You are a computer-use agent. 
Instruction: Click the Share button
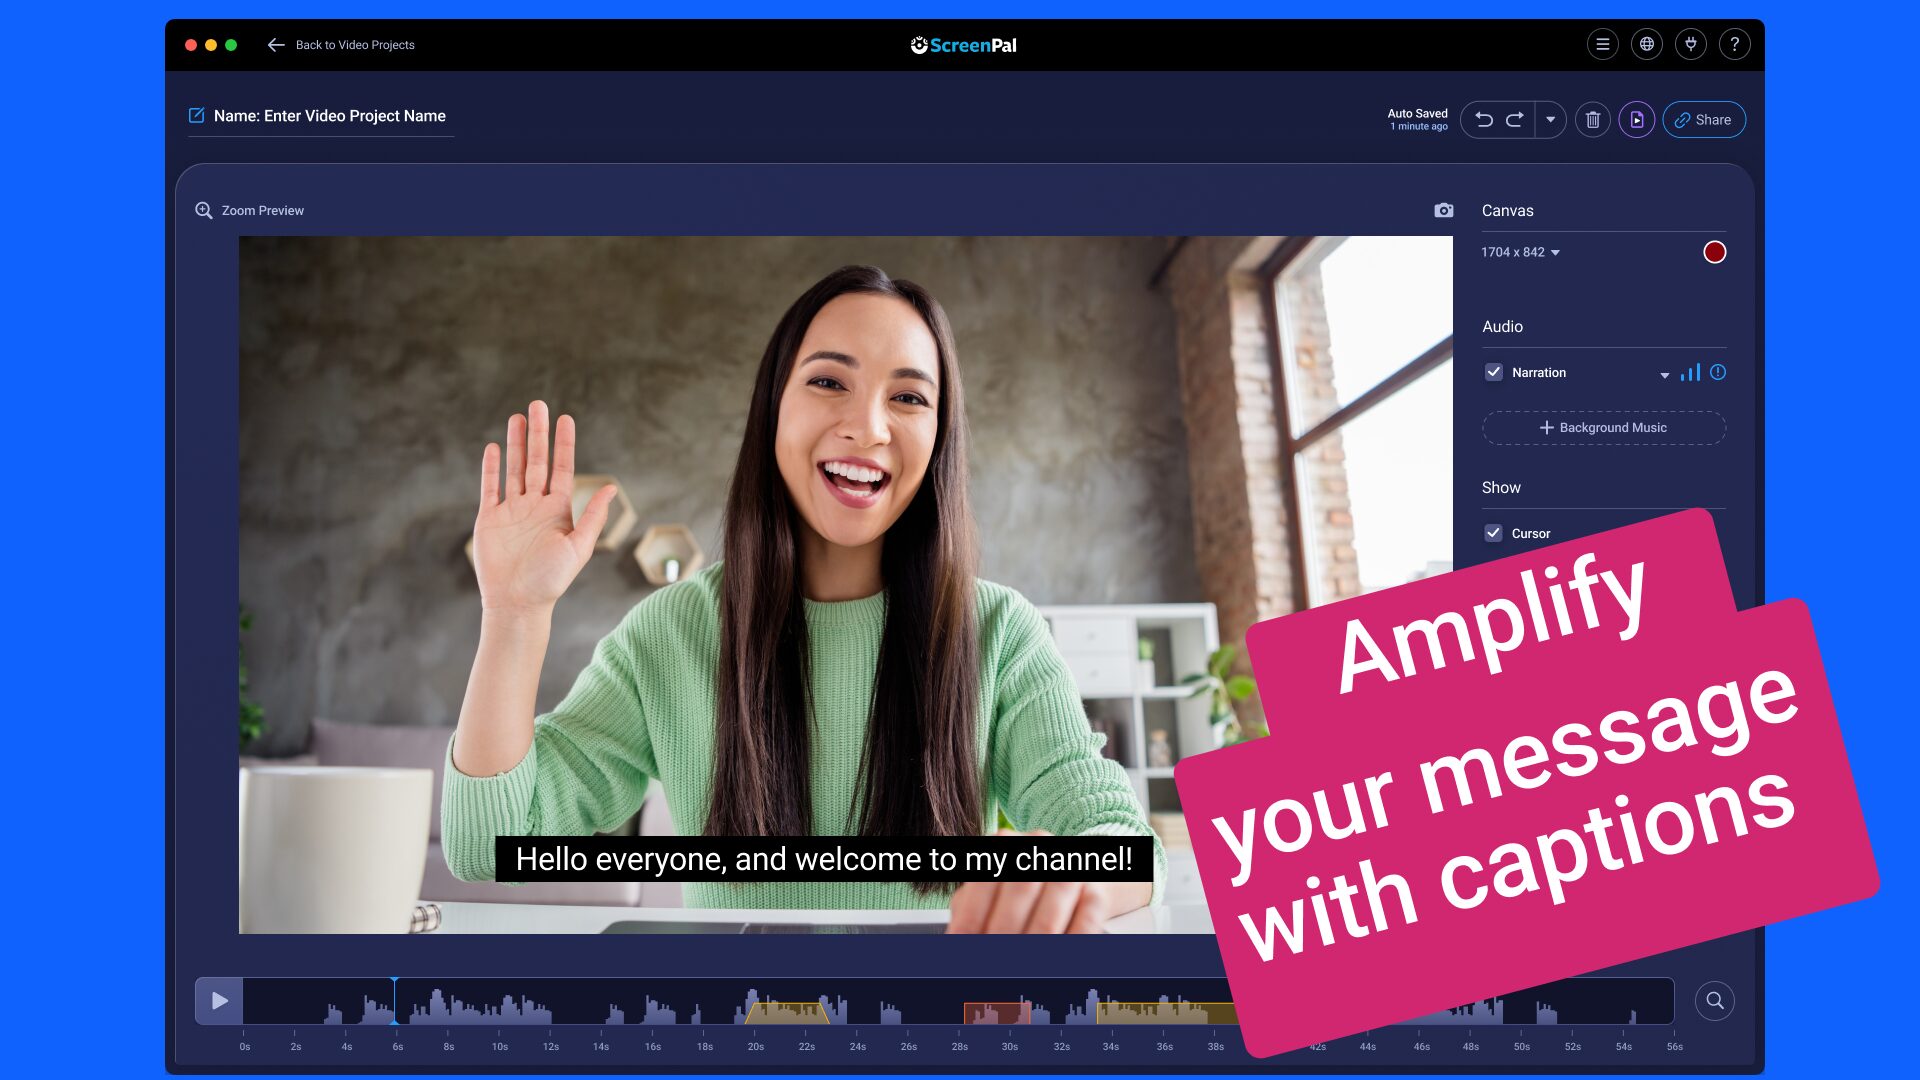coord(1704,120)
